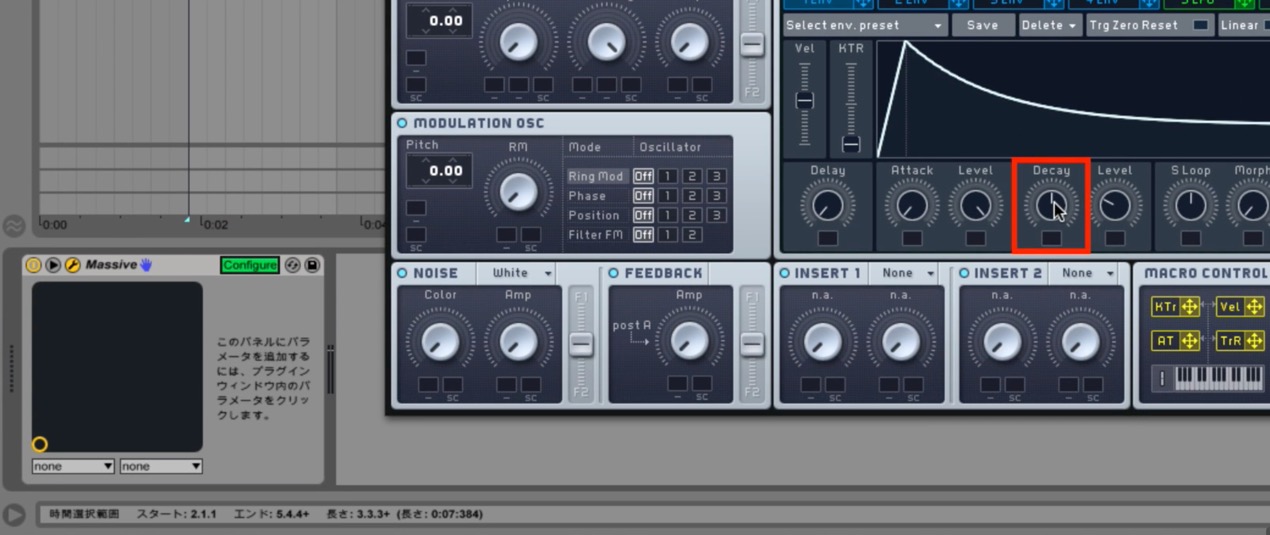
Task: Click the modulation slot under Decay knob
Action: tap(1051, 238)
